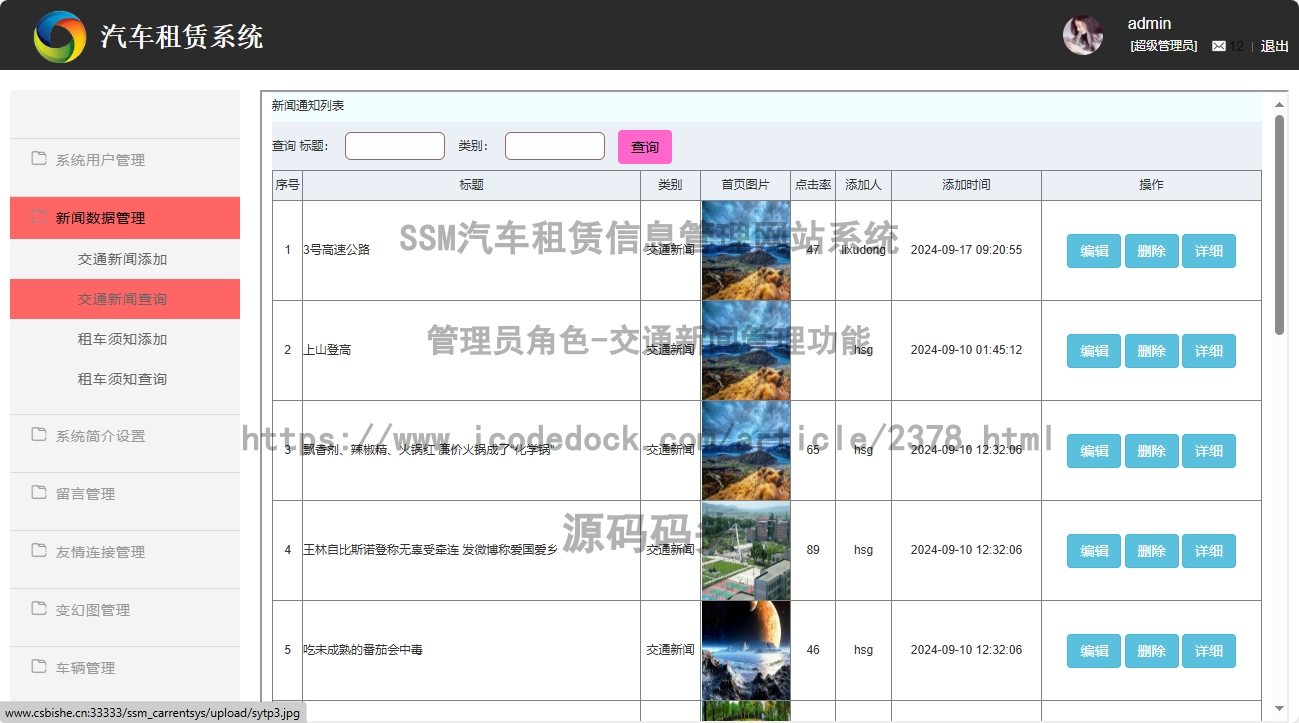View details of the 王林 news row

coord(1209,551)
